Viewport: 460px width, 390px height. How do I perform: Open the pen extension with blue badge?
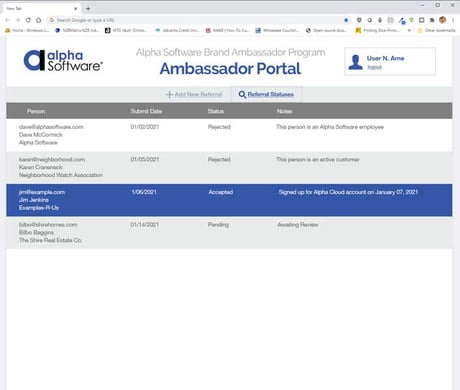tap(402, 20)
